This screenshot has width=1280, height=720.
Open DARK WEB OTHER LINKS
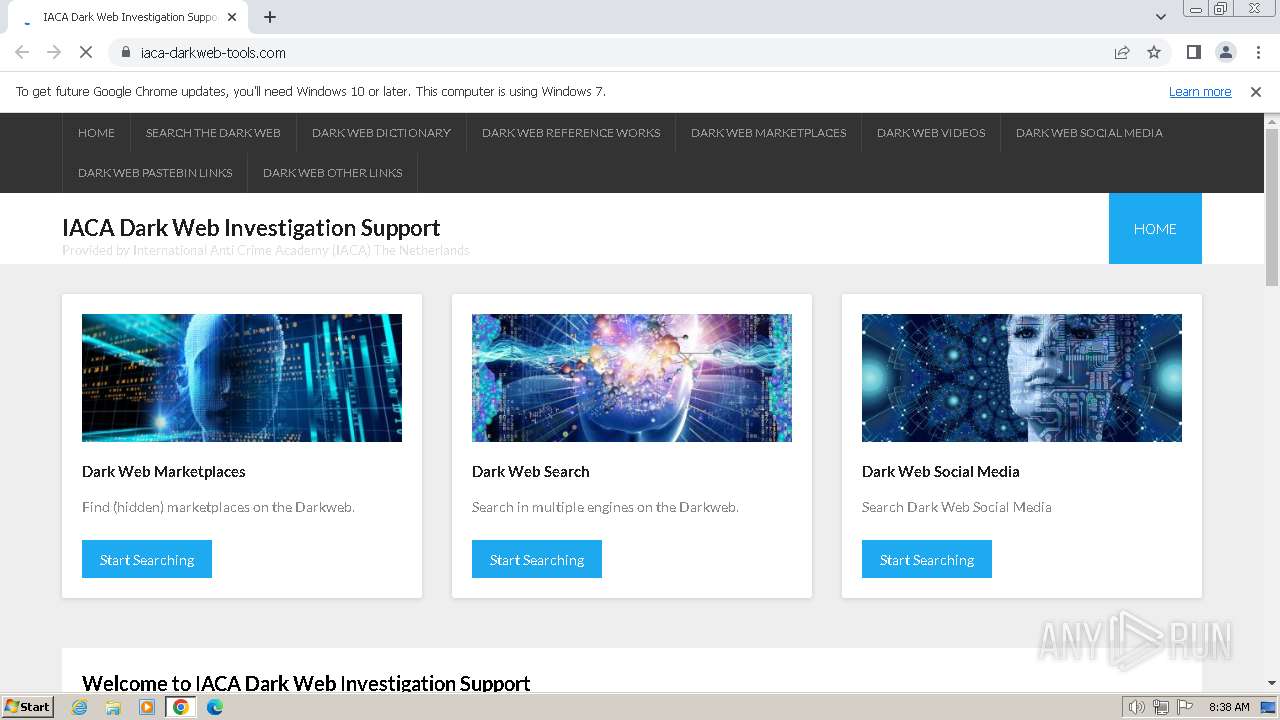click(332, 173)
